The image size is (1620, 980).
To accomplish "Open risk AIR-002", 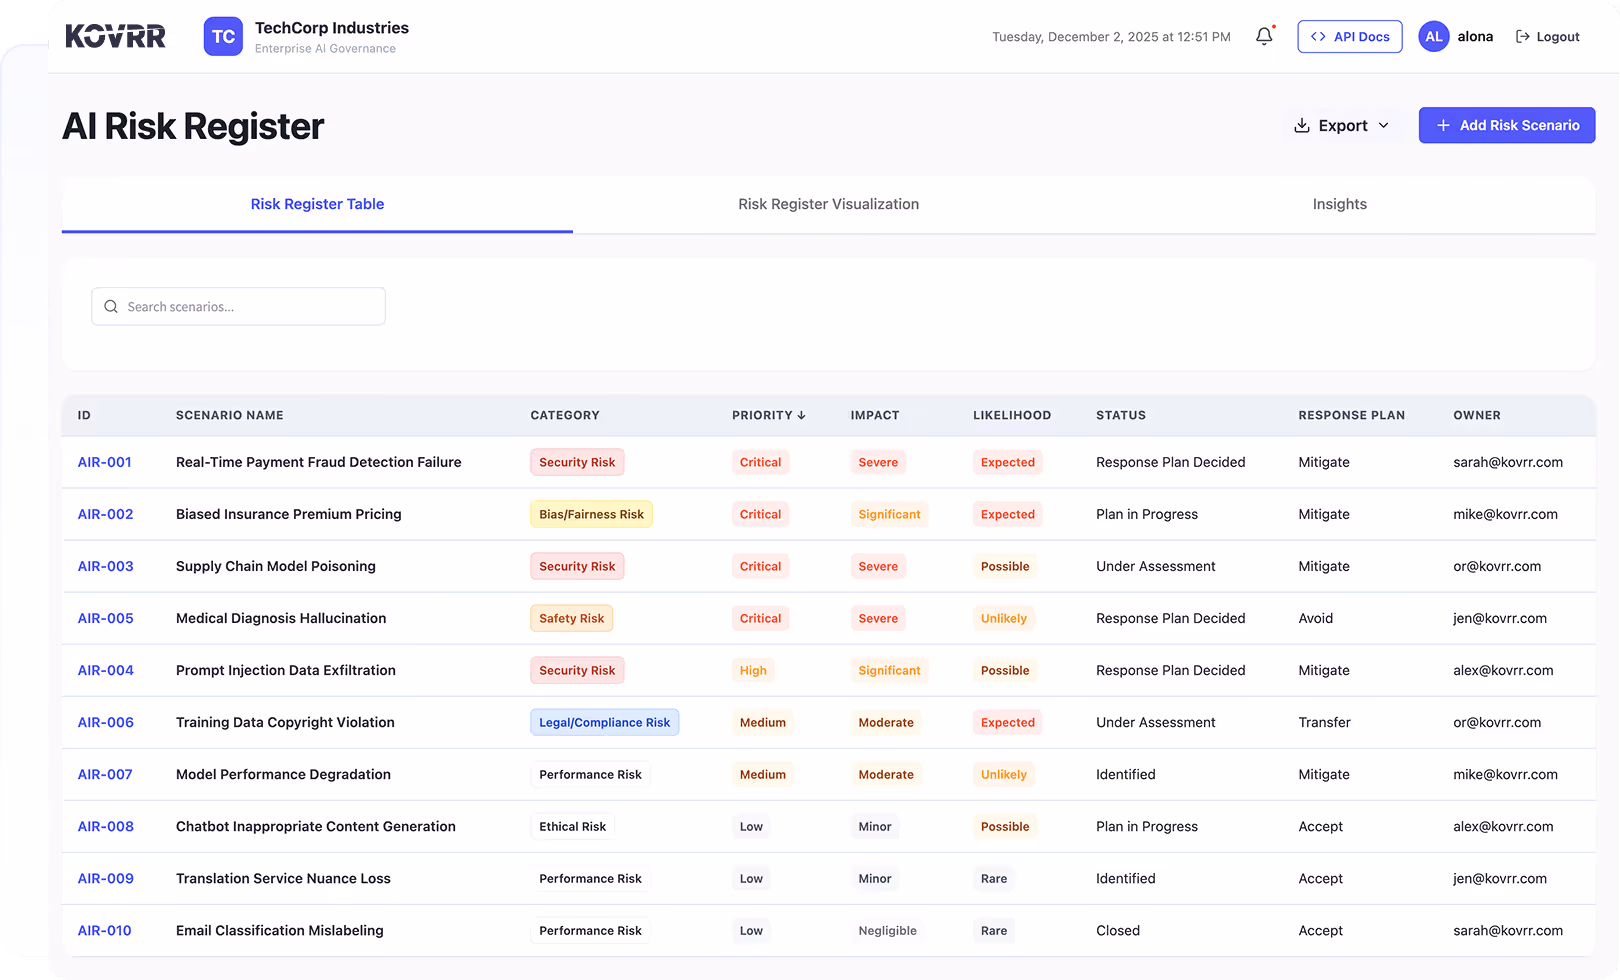I will pyautogui.click(x=106, y=514).
